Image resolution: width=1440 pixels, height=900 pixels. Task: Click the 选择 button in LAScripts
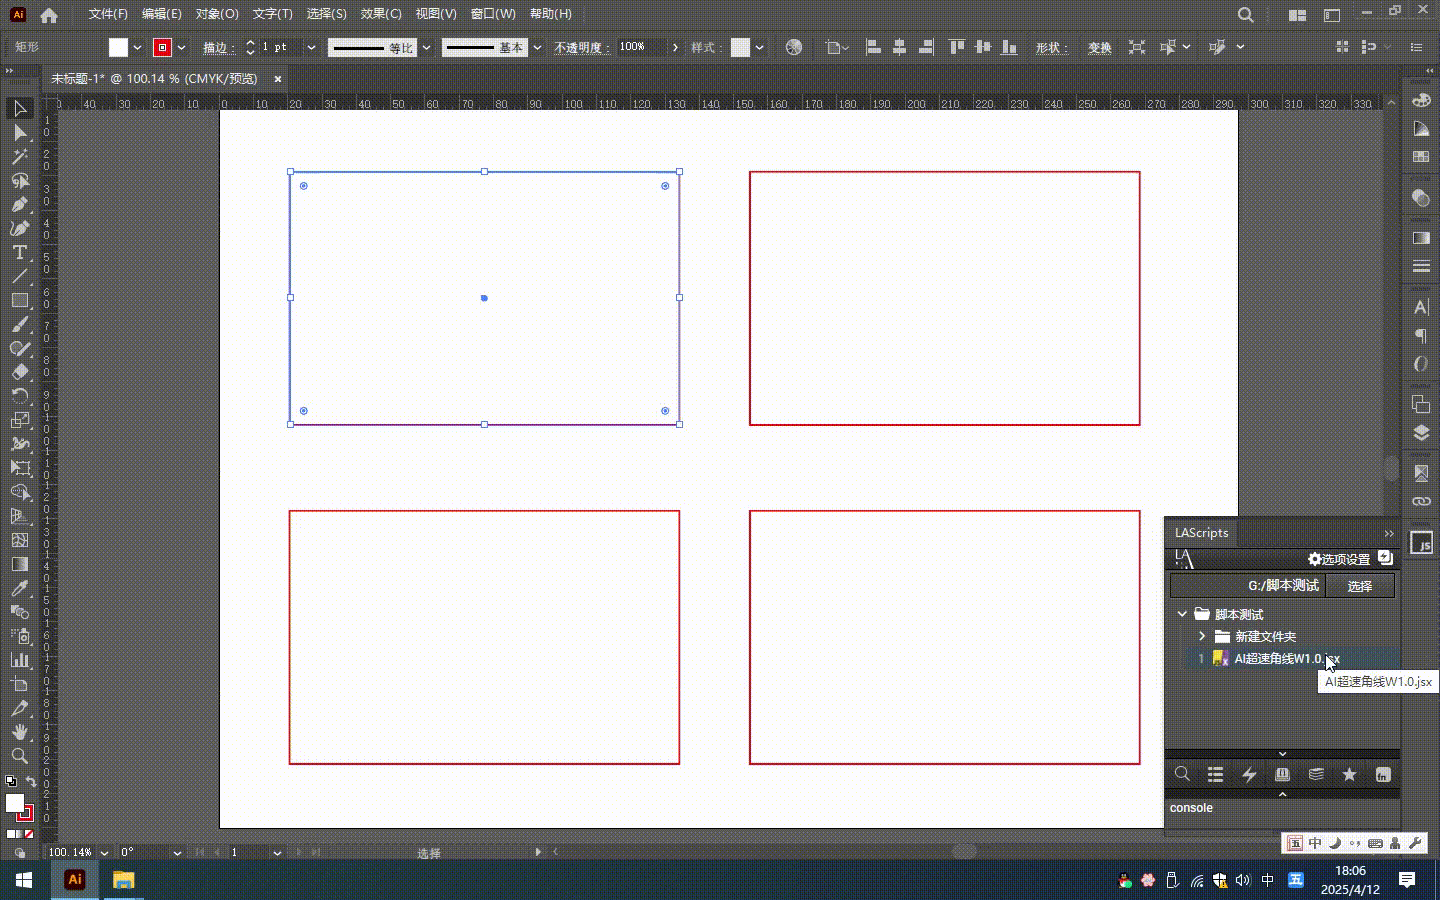1359,586
